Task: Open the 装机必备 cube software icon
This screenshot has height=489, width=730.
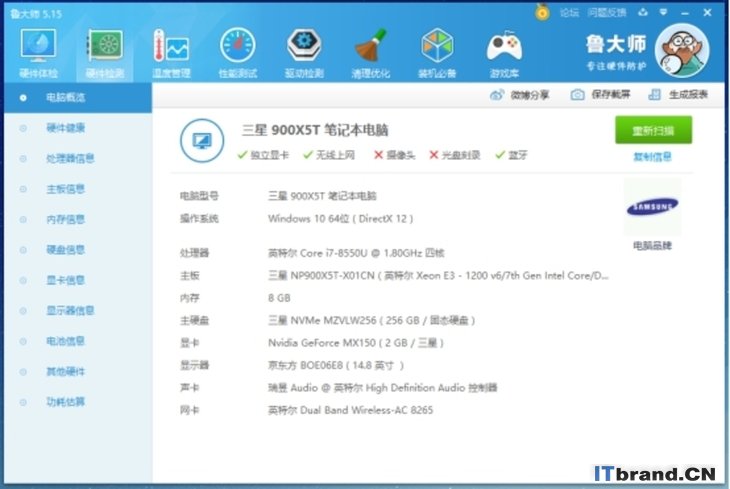Action: pyautogui.click(x=437, y=53)
